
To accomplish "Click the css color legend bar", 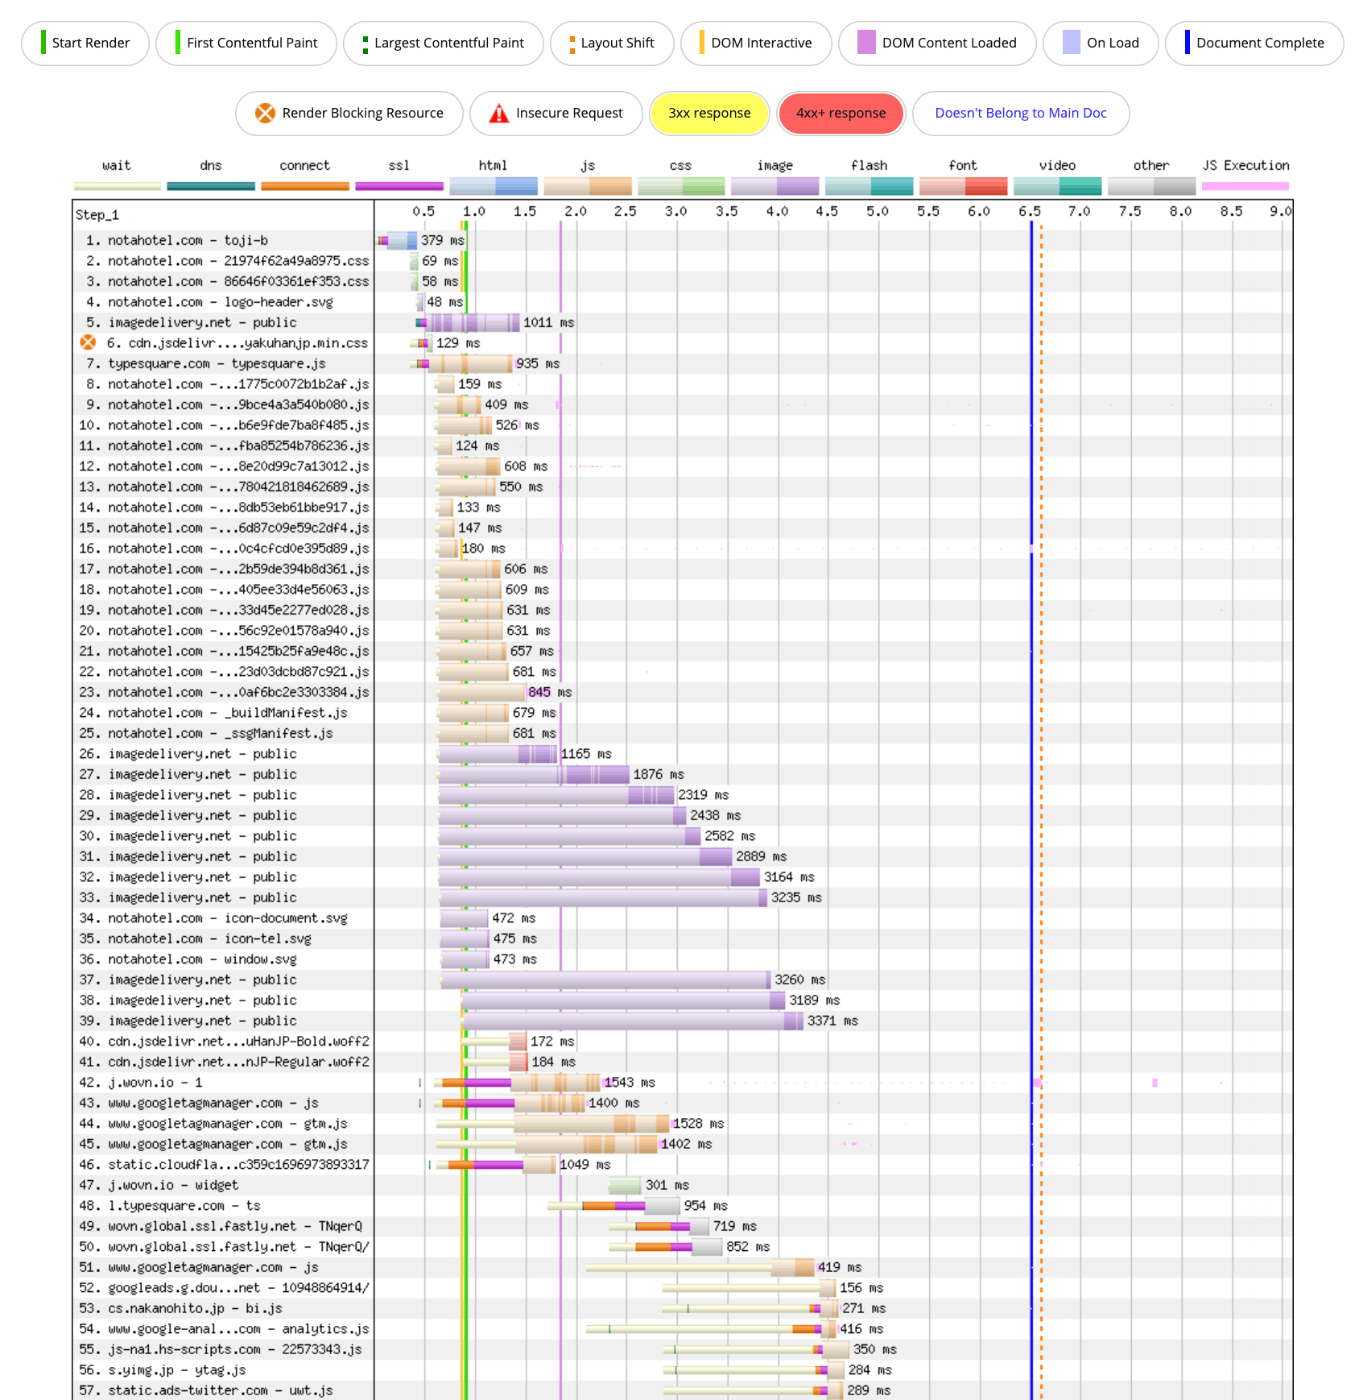I will pos(681,186).
